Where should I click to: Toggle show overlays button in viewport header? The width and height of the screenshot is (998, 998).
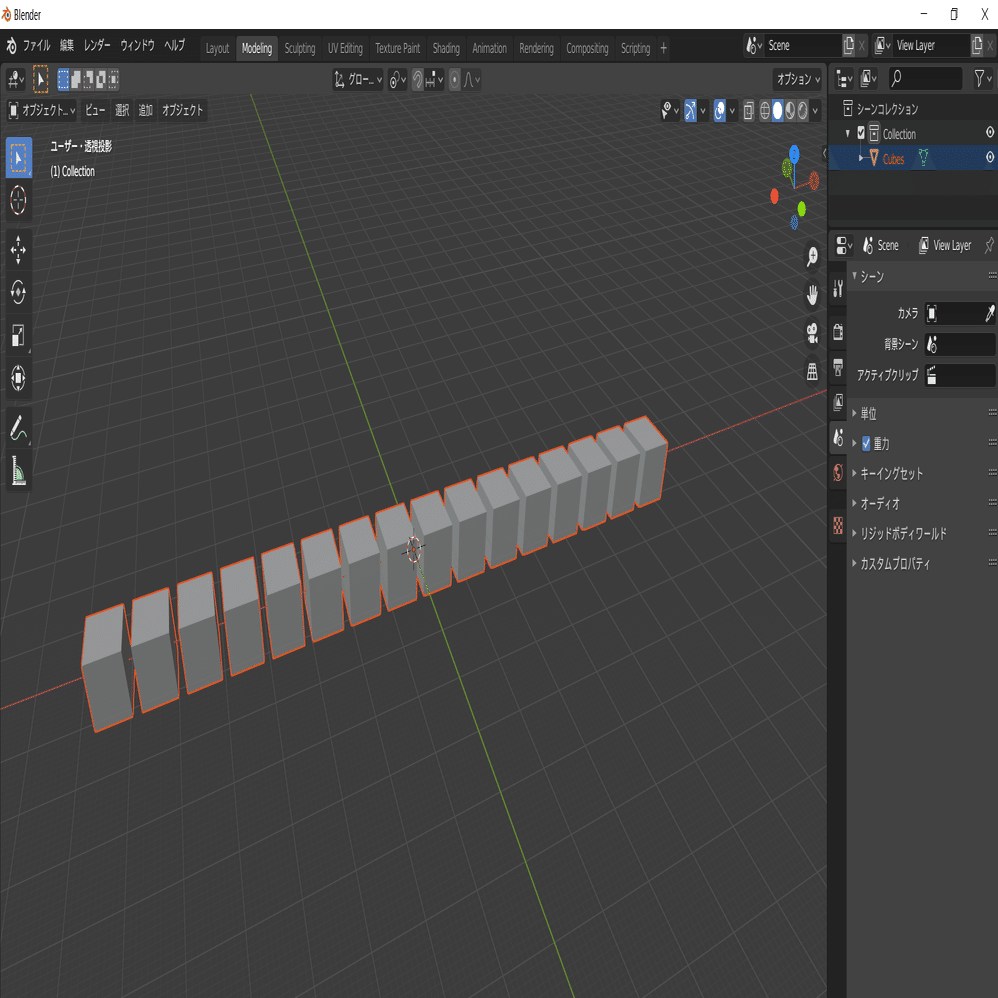click(719, 111)
